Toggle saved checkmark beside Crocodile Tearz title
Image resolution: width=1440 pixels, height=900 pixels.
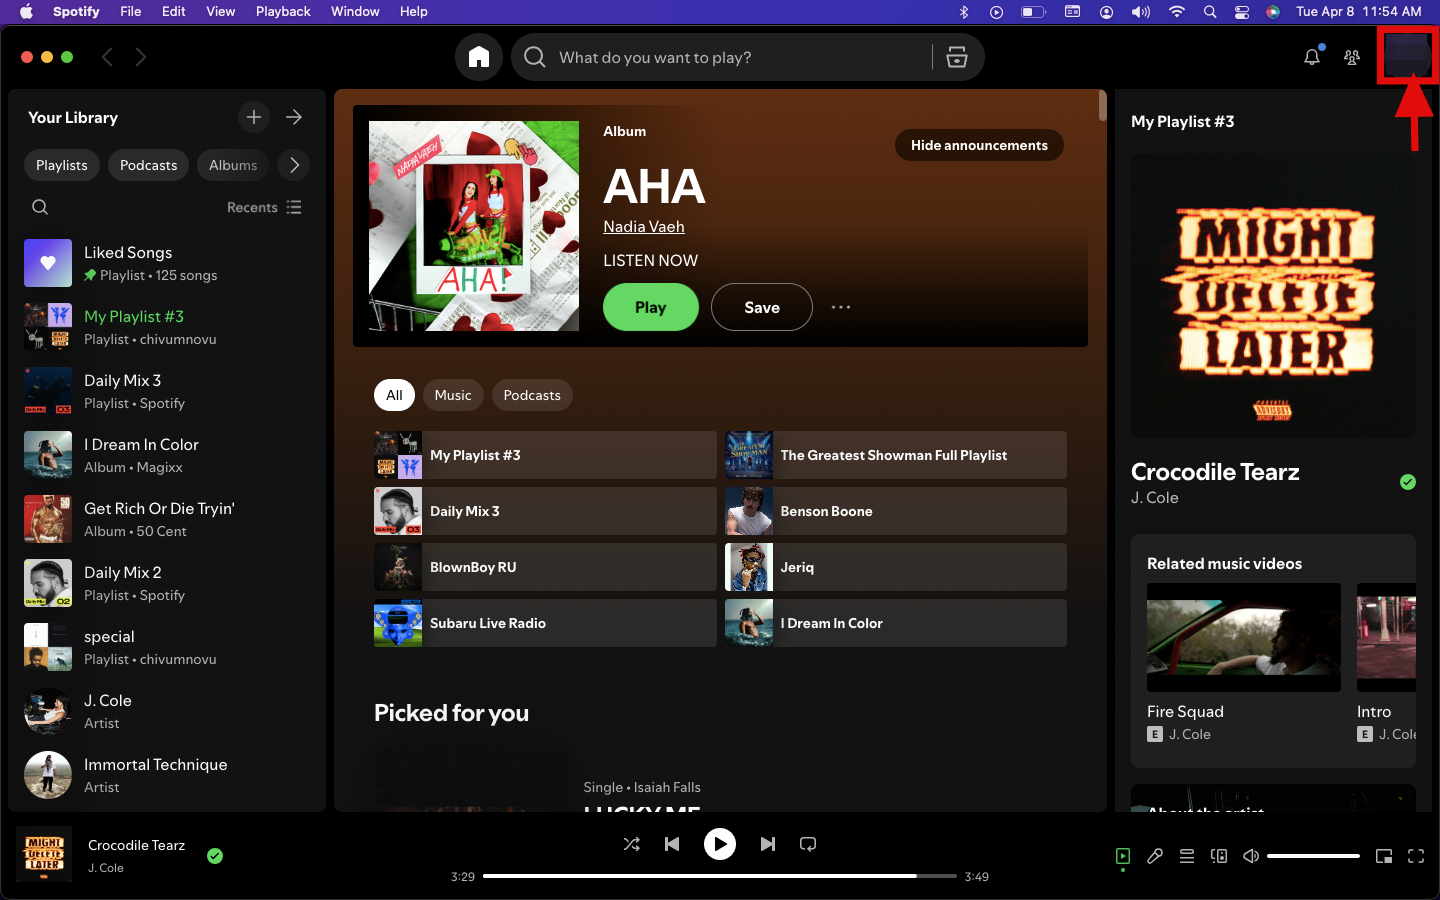click(x=1408, y=482)
